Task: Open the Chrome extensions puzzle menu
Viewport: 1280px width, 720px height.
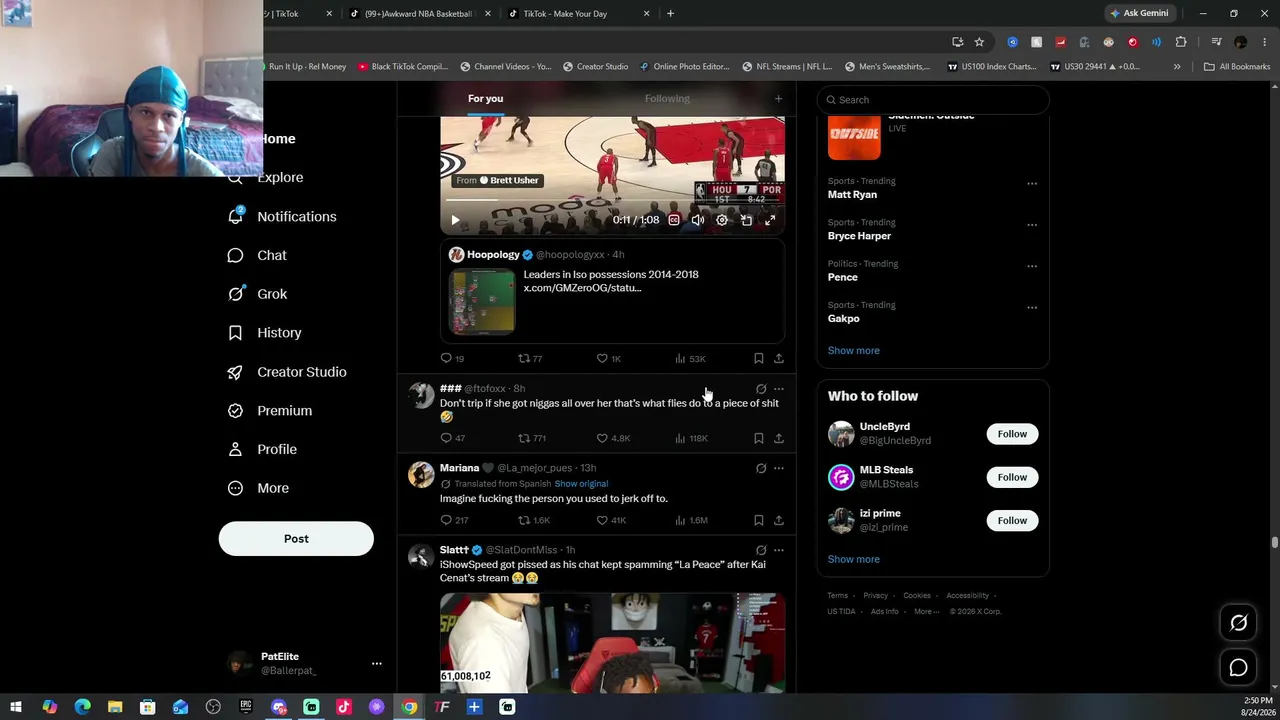Action: click(1181, 42)
